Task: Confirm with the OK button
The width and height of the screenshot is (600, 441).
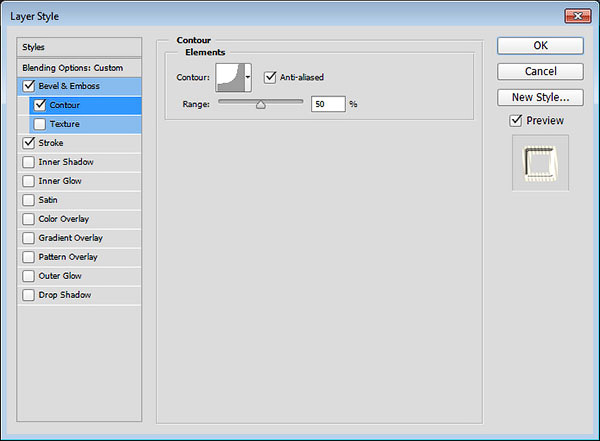Action: coord(540,46)
